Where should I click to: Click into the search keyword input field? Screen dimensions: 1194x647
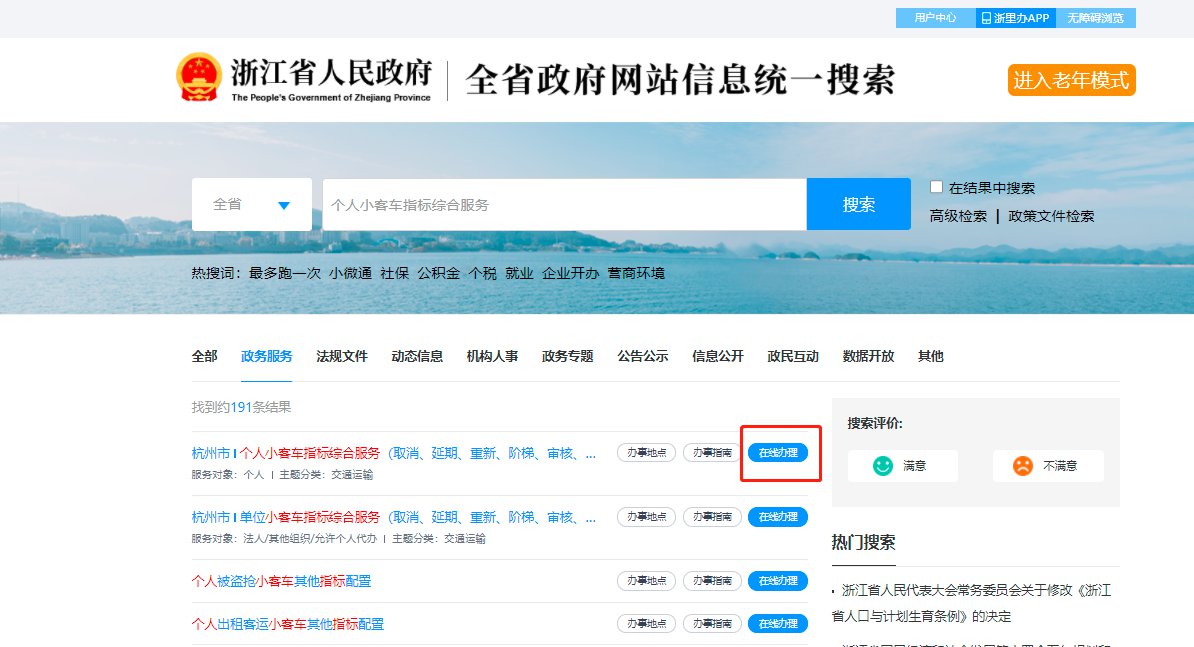pos(564,205)
